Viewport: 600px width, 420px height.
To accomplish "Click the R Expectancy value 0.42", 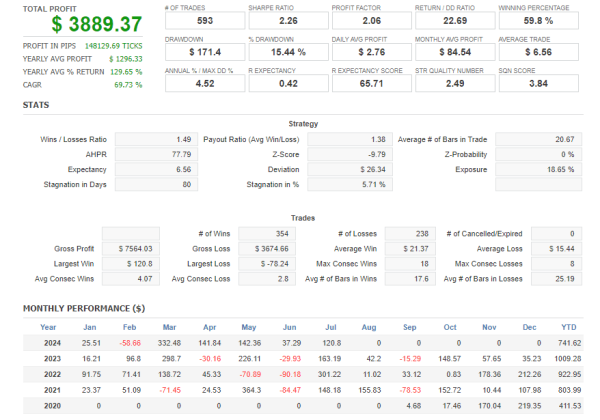I will tap(288, 83).
